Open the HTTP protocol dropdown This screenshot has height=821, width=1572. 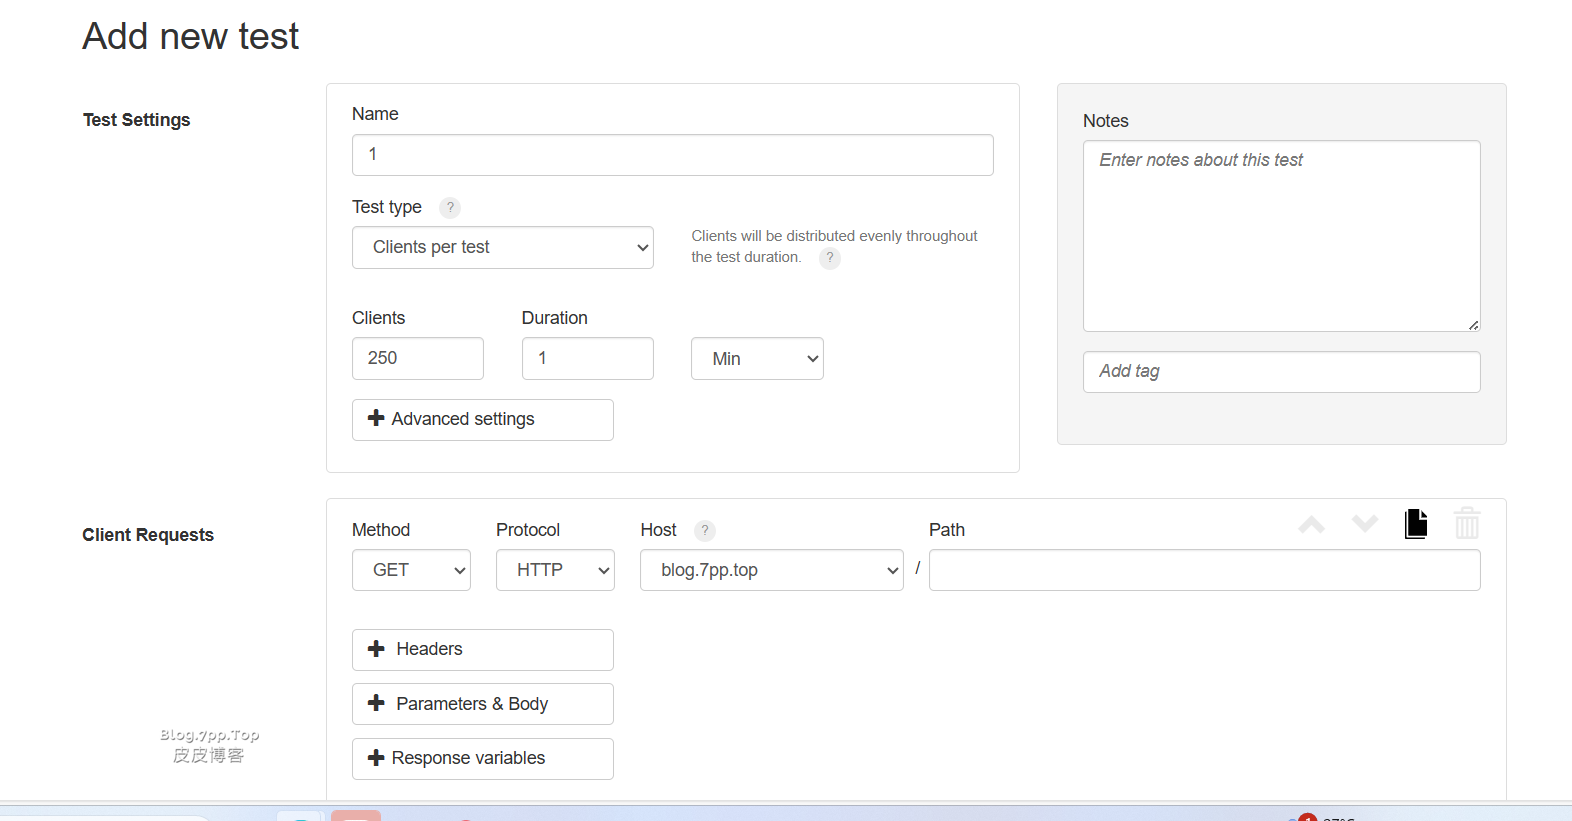point(554,570)
